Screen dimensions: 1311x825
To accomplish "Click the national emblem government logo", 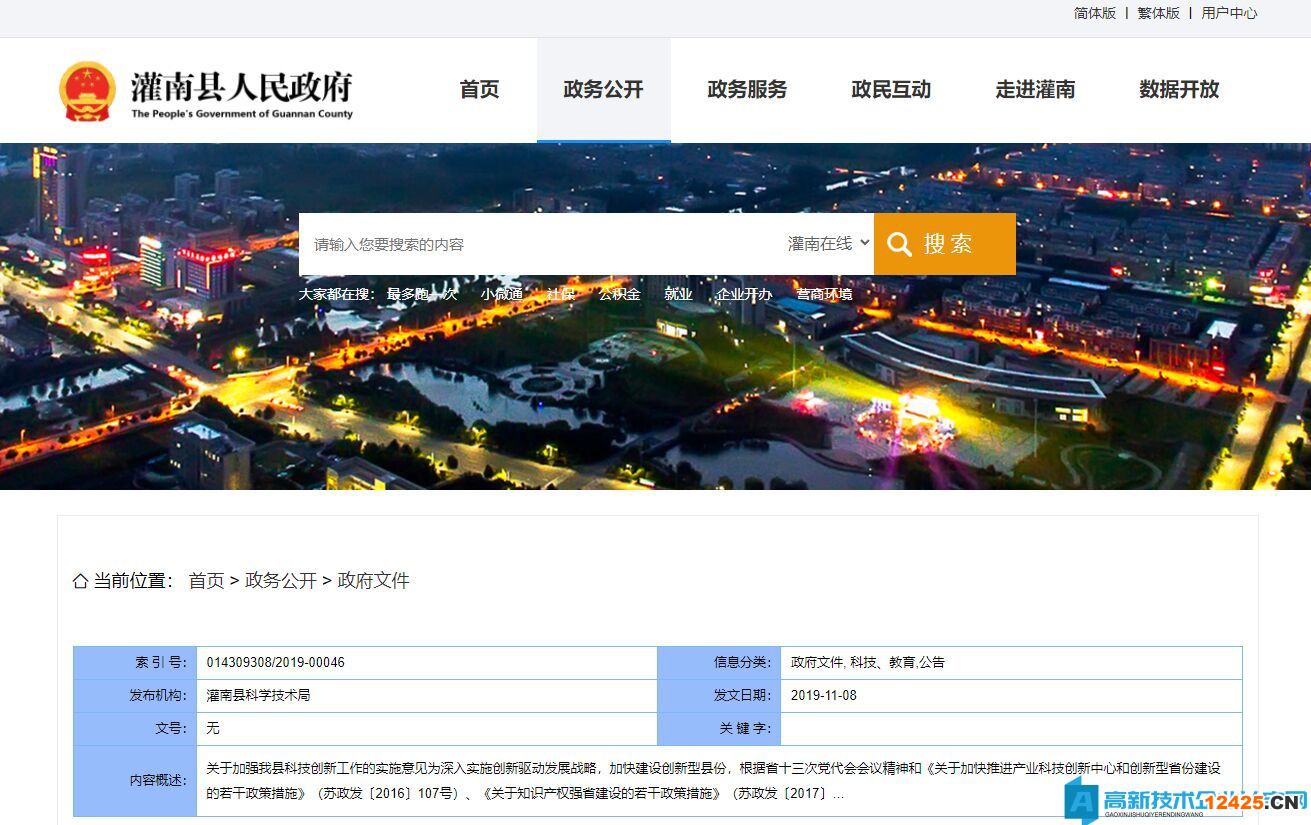I will coord(88,89).
